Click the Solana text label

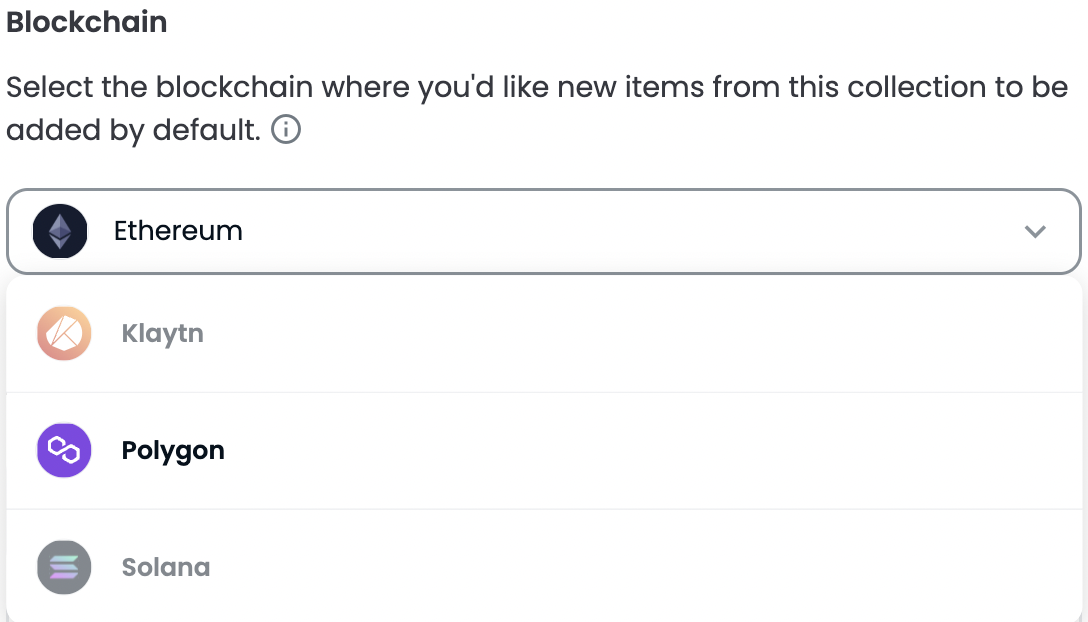[x=166, y=568]
